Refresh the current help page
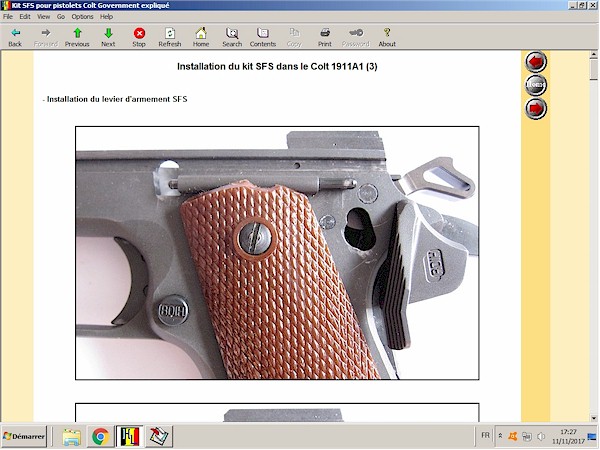This screenshot has height=450, width=600. click(170, 37)
